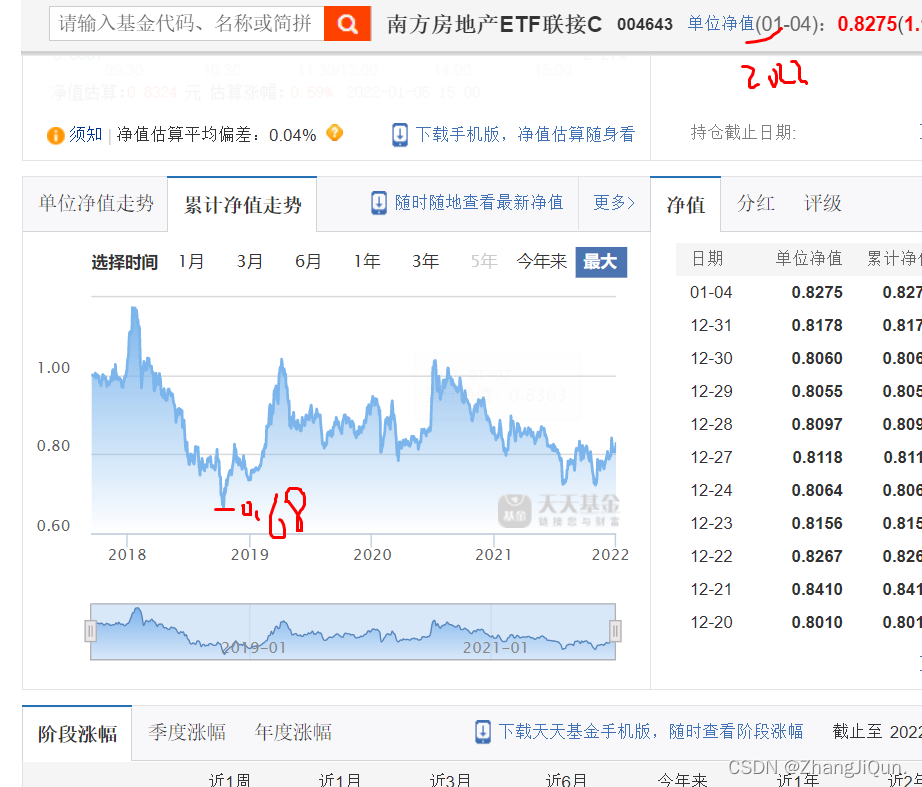Click the 近3月 column label

[450, 780]
